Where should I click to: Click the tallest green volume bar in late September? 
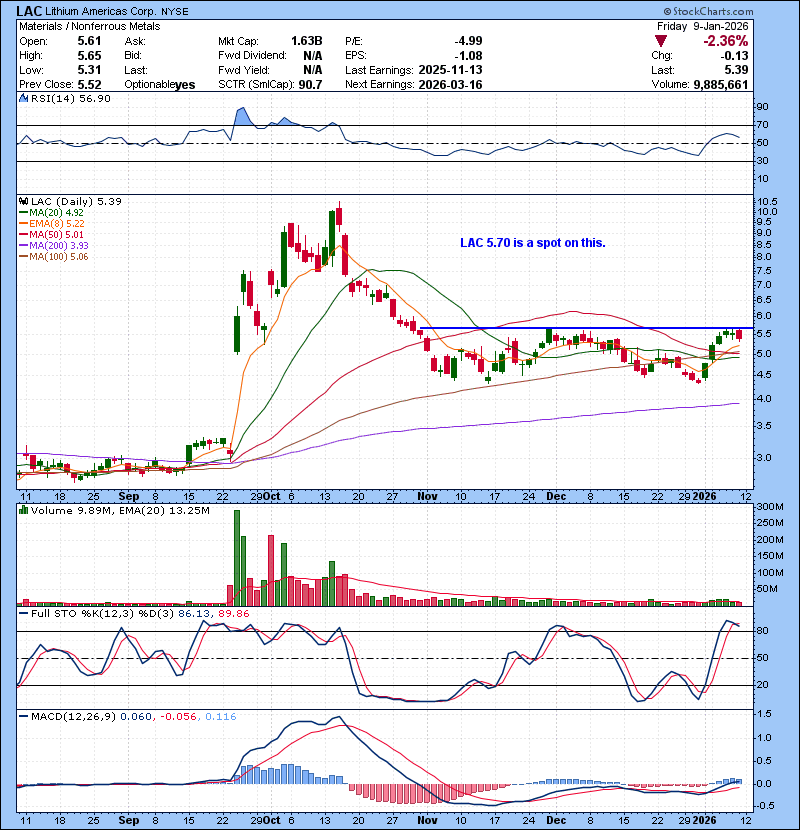(x=237, y=558)
